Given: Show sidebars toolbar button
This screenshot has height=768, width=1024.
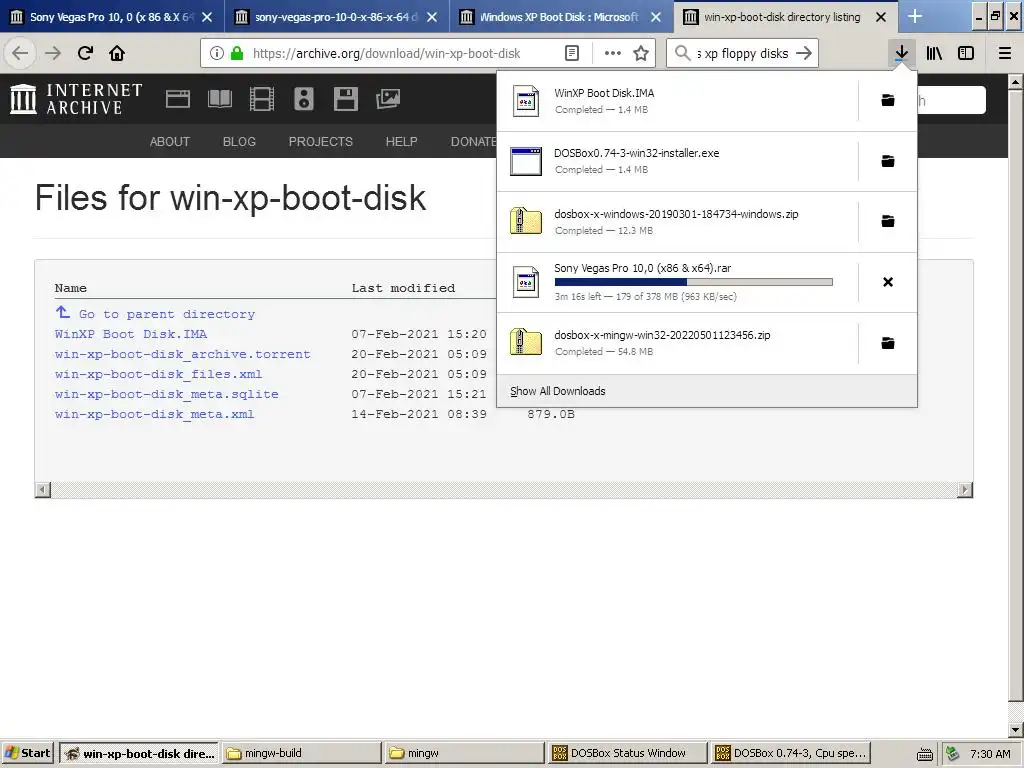Looking at the screenshot, I should click(x=966, y=53).
